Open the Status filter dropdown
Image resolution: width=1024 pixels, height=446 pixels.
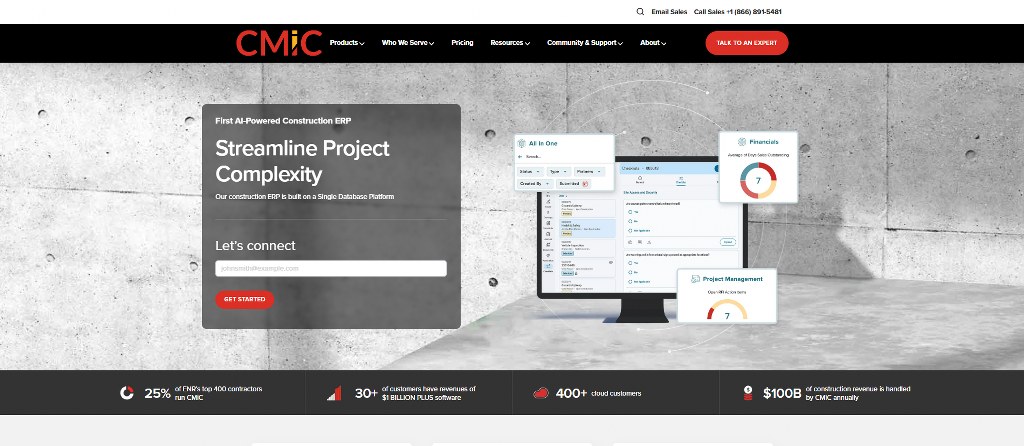tap(530, 172)
